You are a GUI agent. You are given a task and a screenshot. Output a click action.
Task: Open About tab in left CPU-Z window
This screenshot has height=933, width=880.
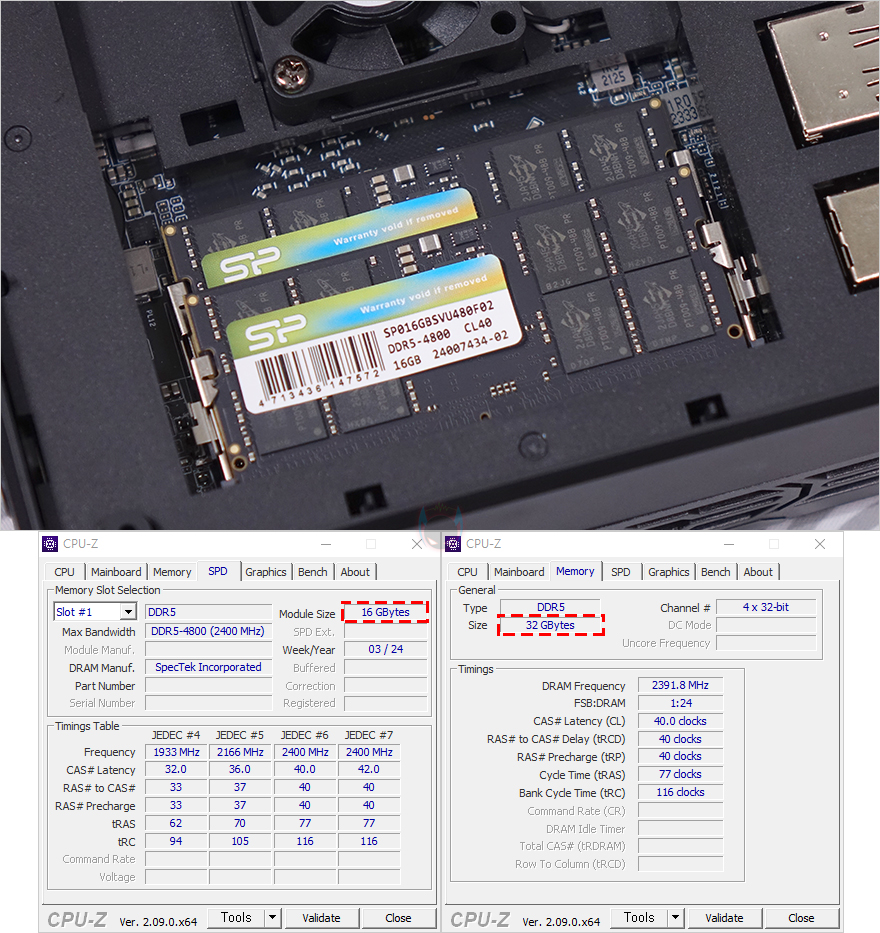[x=355, y=572]
